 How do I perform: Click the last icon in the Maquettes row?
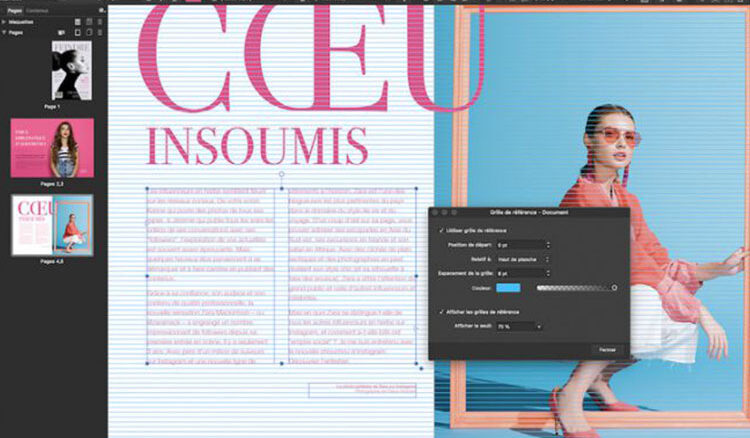[x=101, y=20]
